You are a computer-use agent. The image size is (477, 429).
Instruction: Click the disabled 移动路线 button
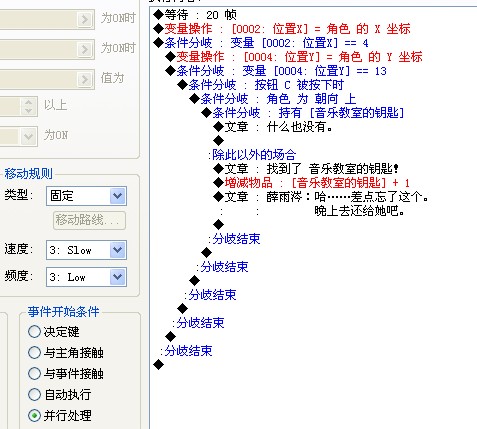point(89,220)
